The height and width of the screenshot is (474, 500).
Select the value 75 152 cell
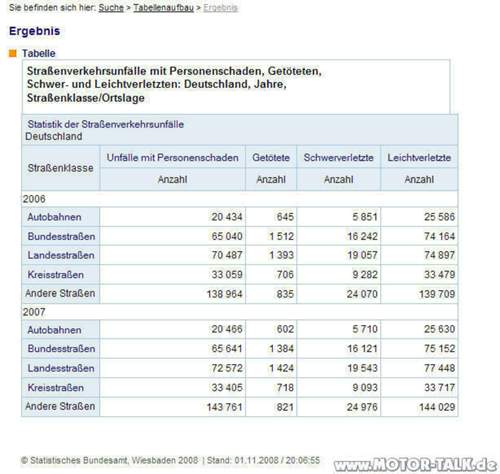pyautogui.click(x=419, y=349)
